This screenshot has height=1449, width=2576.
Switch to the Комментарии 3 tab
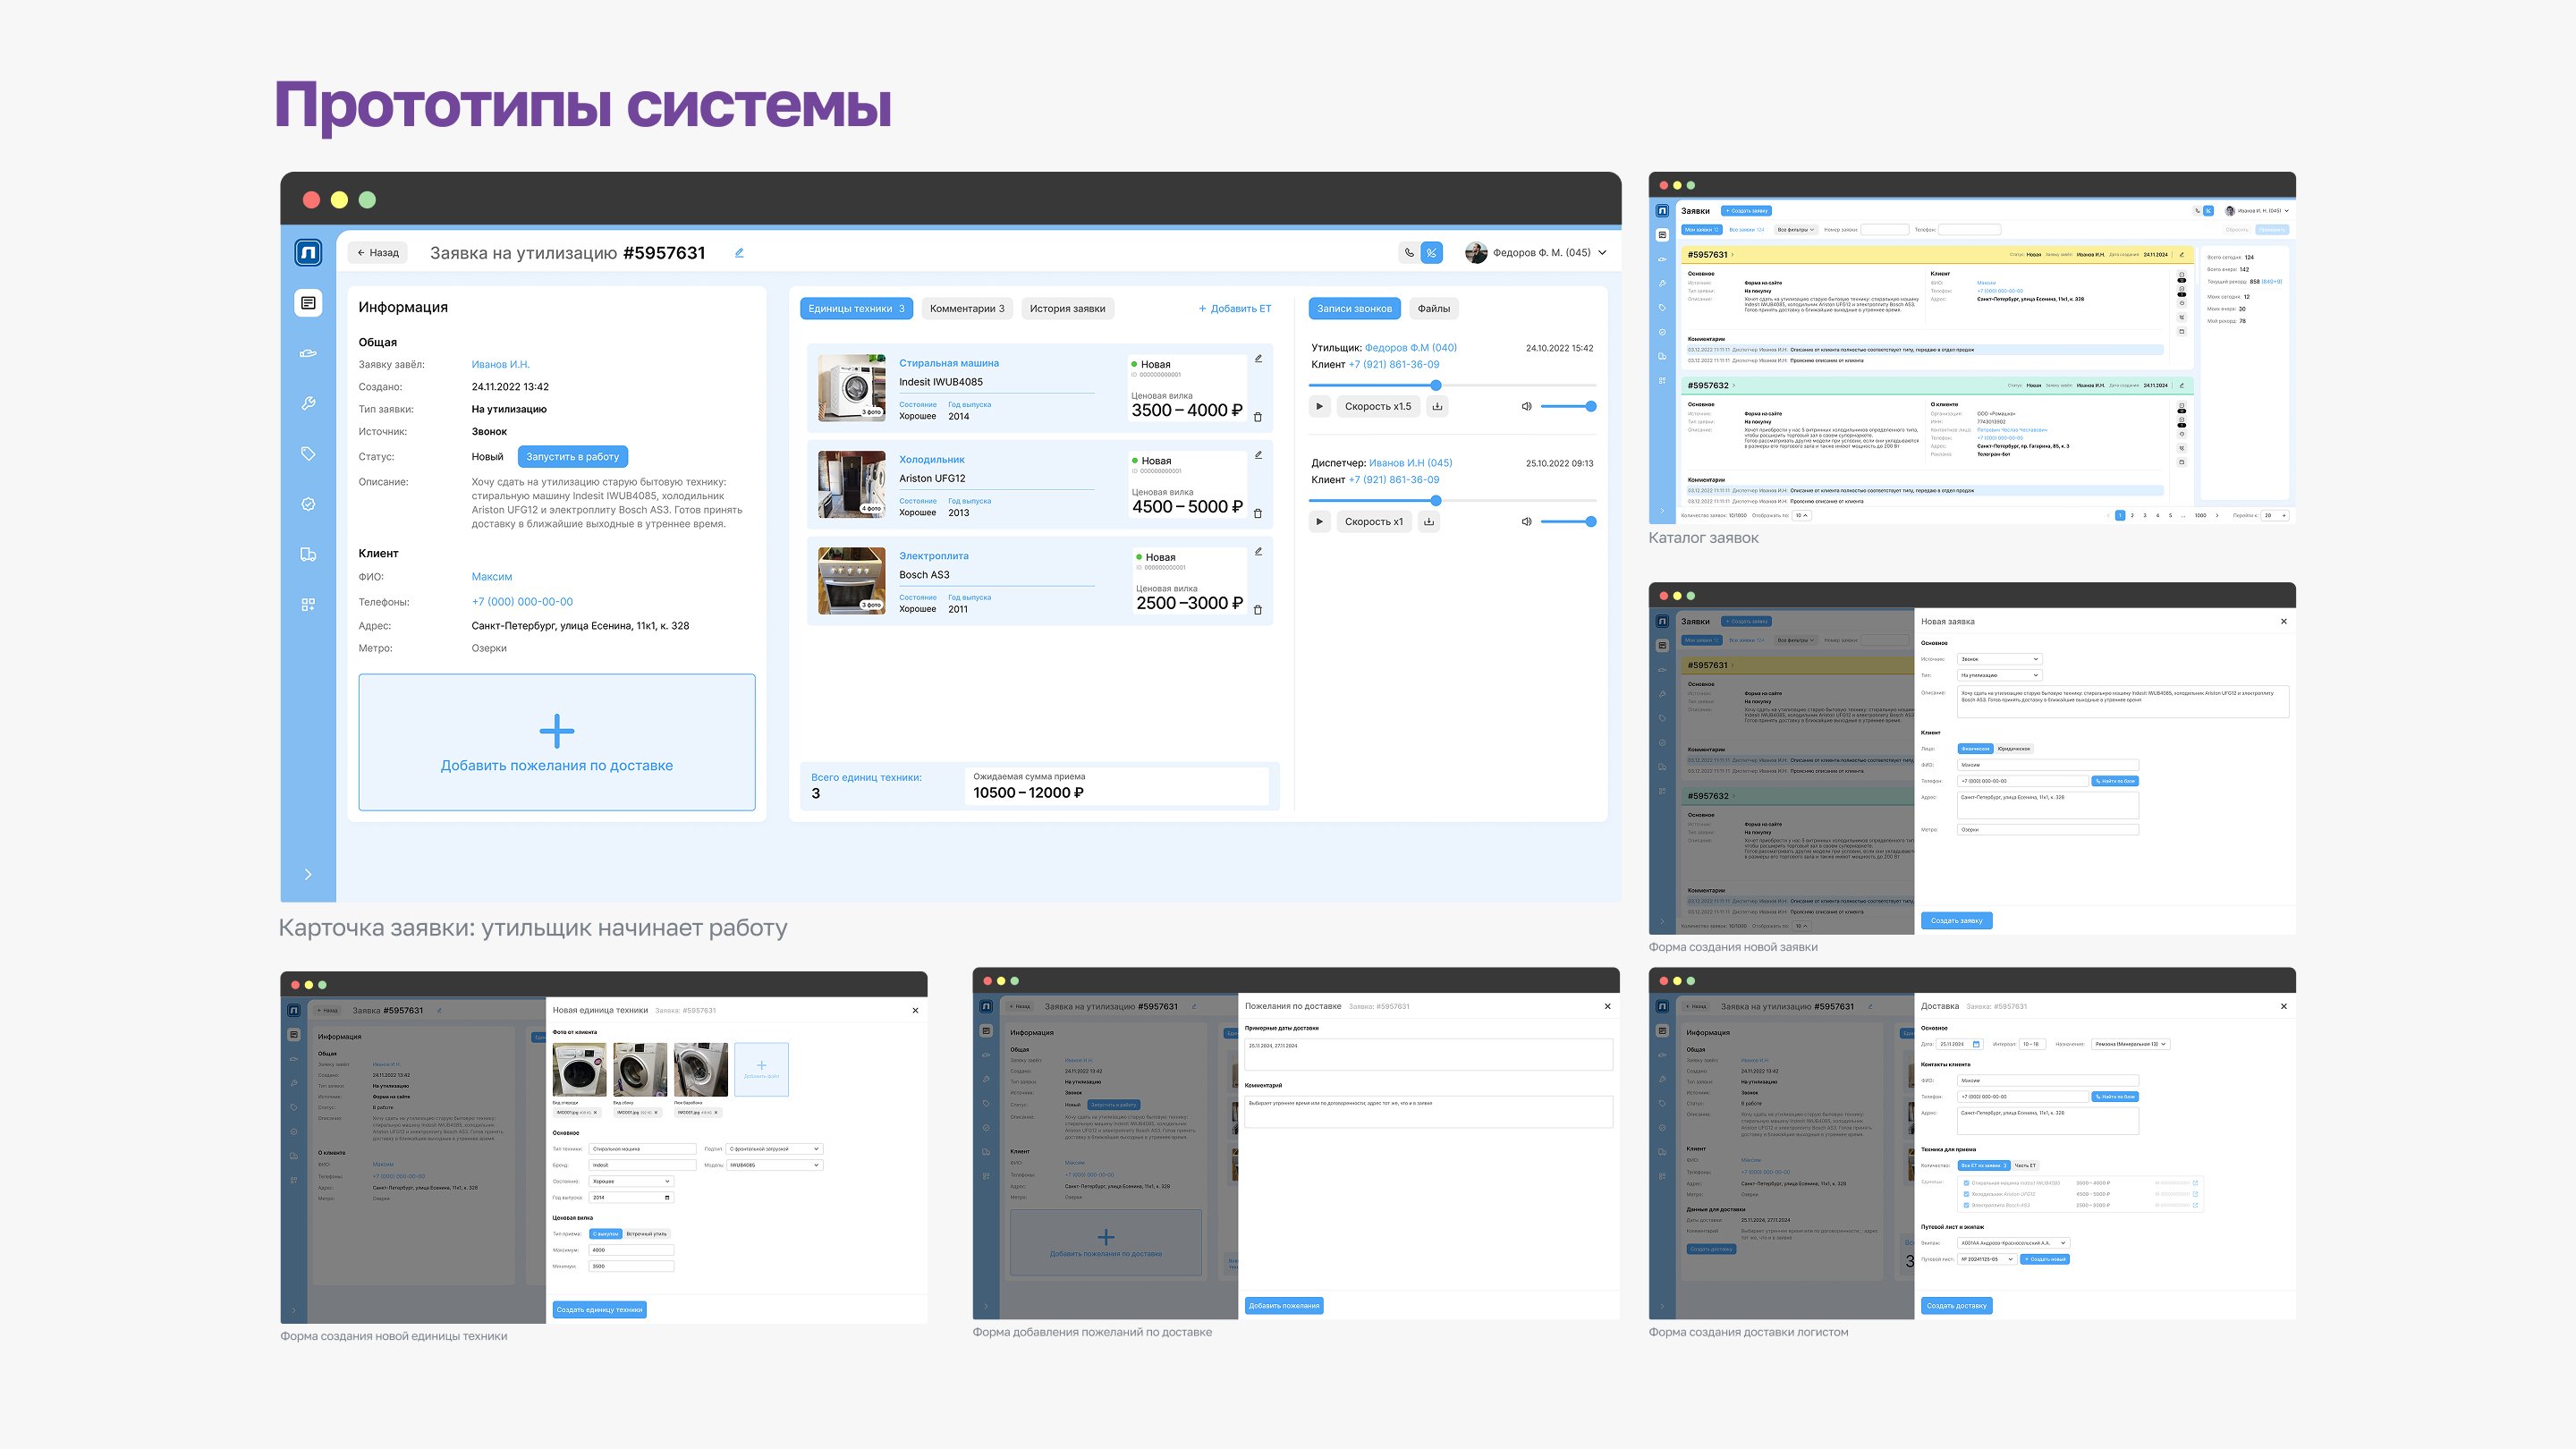click(966, 309)
